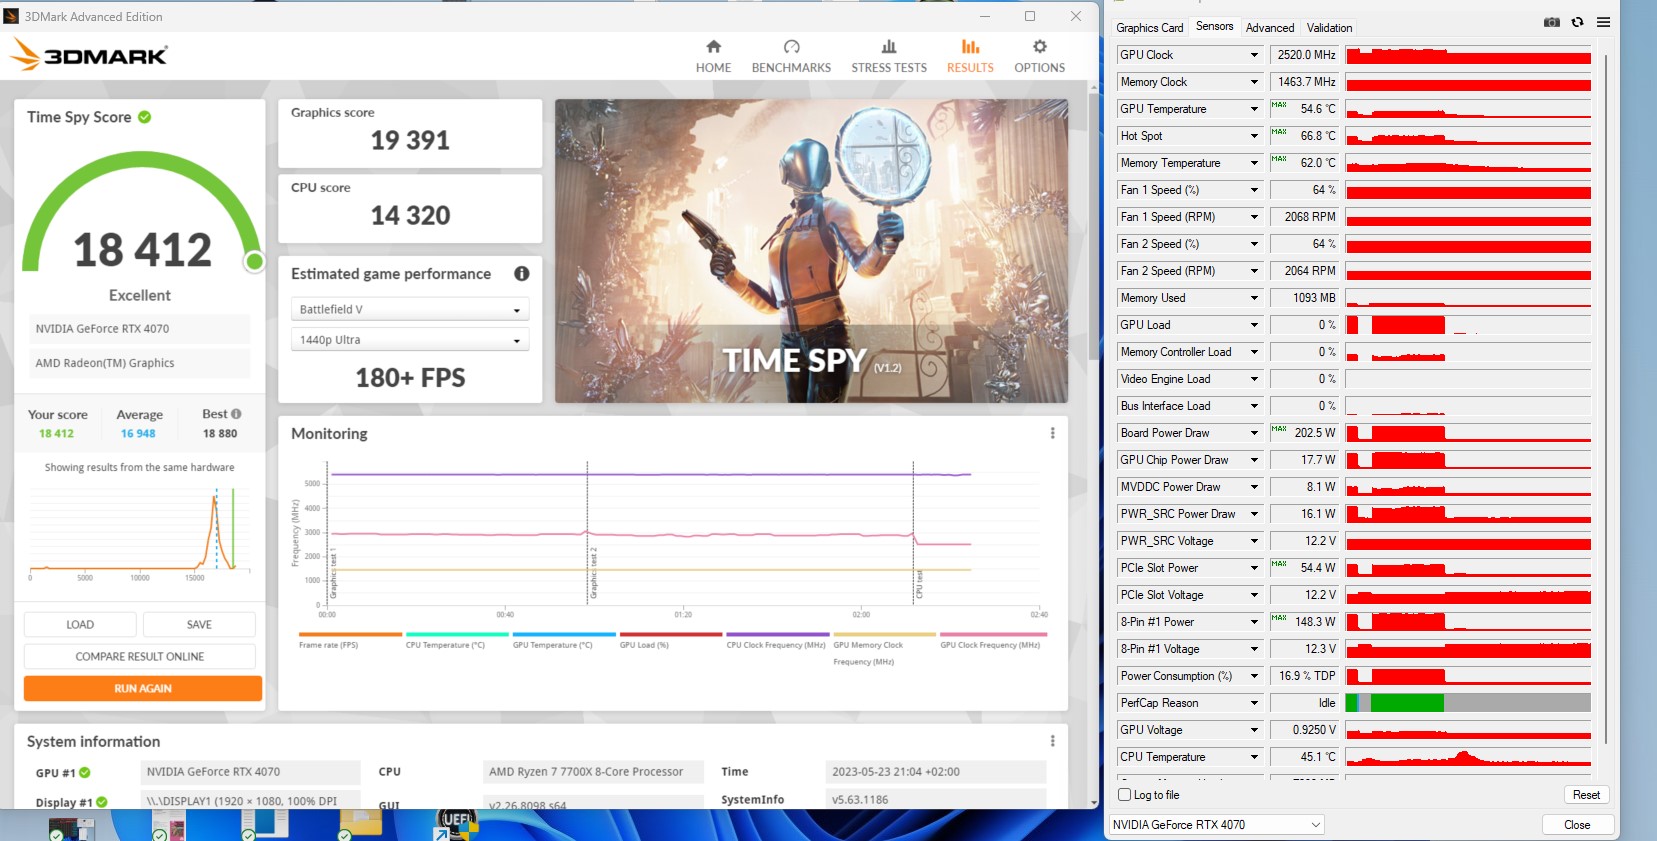Image resolution: width=1657 pixels, height=841 pixels.
Task: Click the GPU-Z refresh icon
Action: tap(1577, 22)
